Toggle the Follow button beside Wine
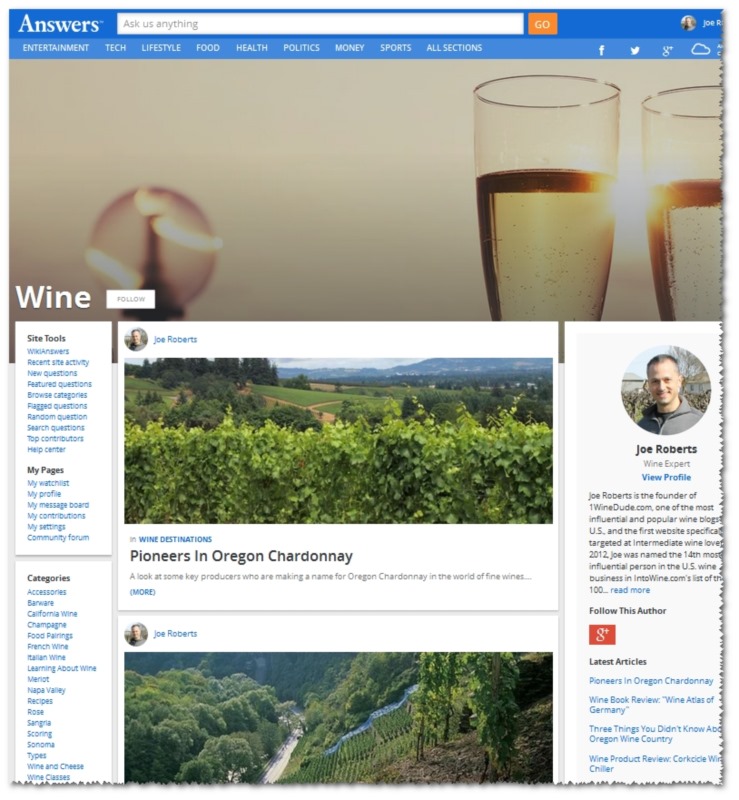 coord(131,299)
